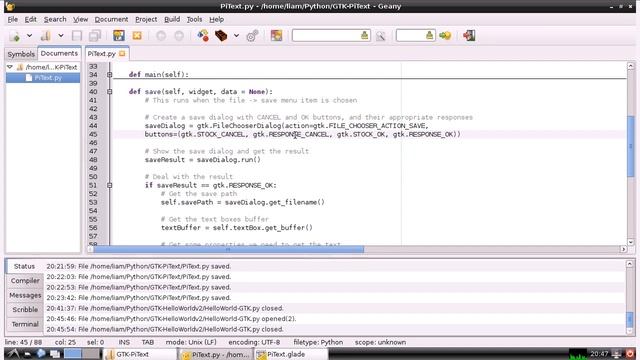The height and width of the screenshot is (360, 640).
Task: Switch to PiText.py taskbar window button
Action: click(x=215, y=354)
